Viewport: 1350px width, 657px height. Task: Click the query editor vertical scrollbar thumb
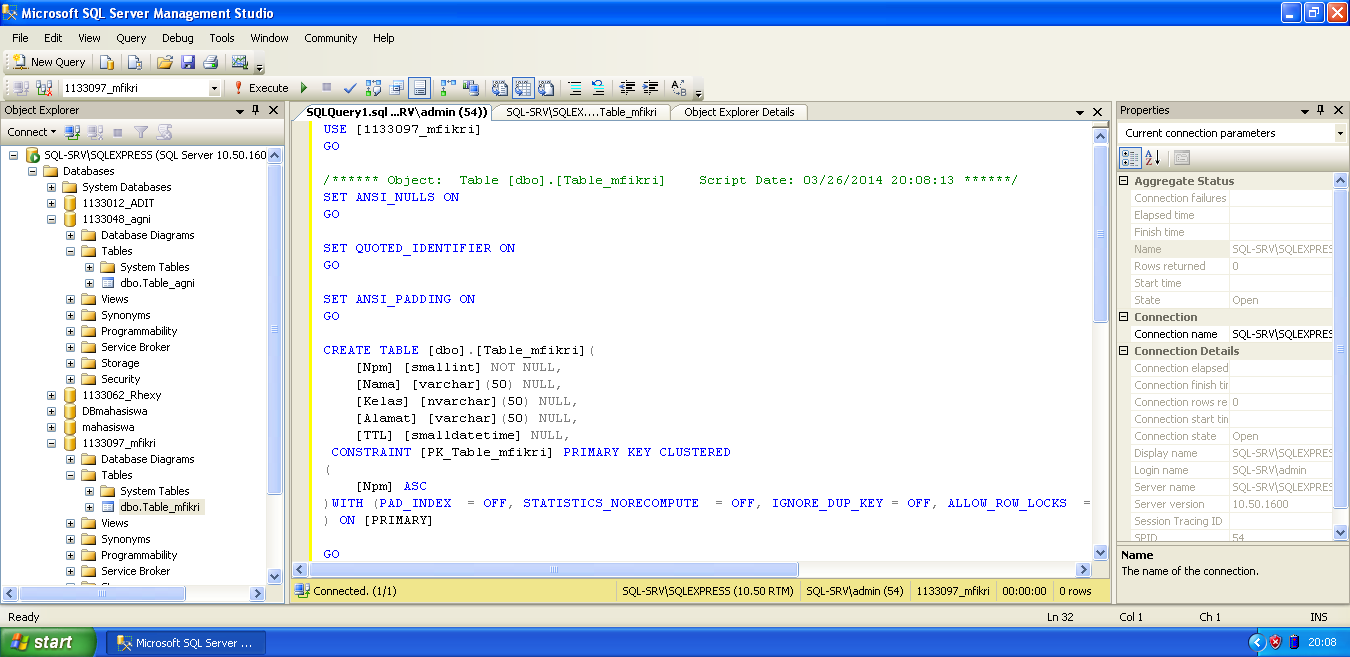(x=1101, y=234)
